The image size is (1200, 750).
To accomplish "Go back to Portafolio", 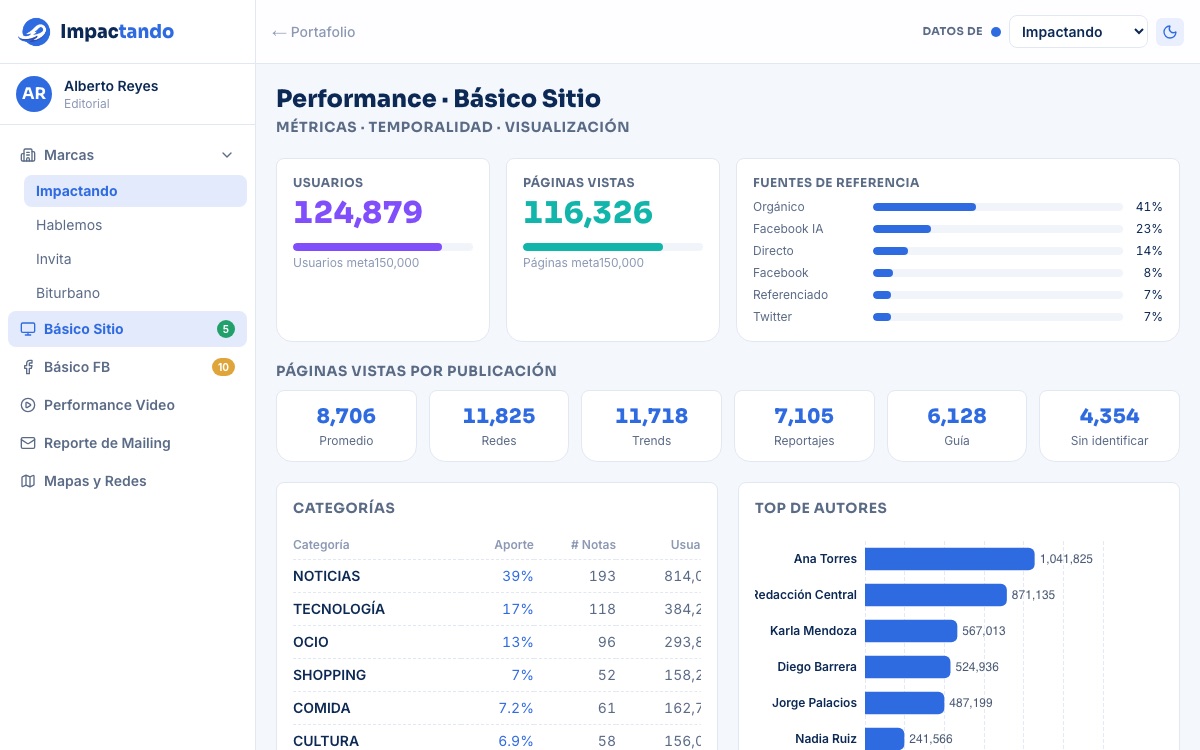I will click(314, 32).
